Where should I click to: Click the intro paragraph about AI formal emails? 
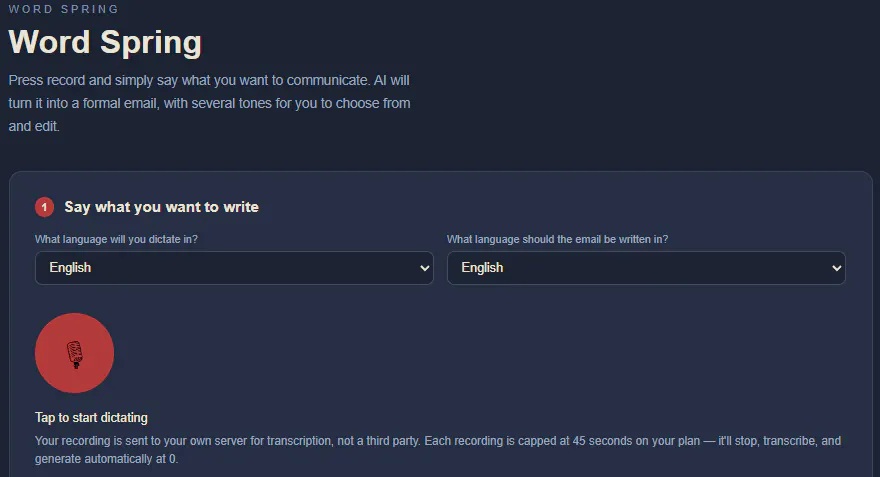(x=209, y=103)
